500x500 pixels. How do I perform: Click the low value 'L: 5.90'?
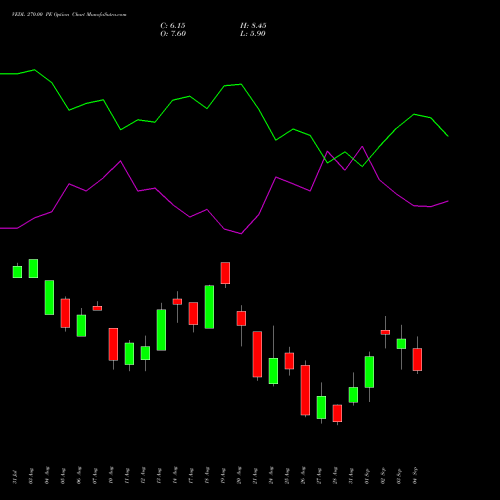[x=253, y=34]
